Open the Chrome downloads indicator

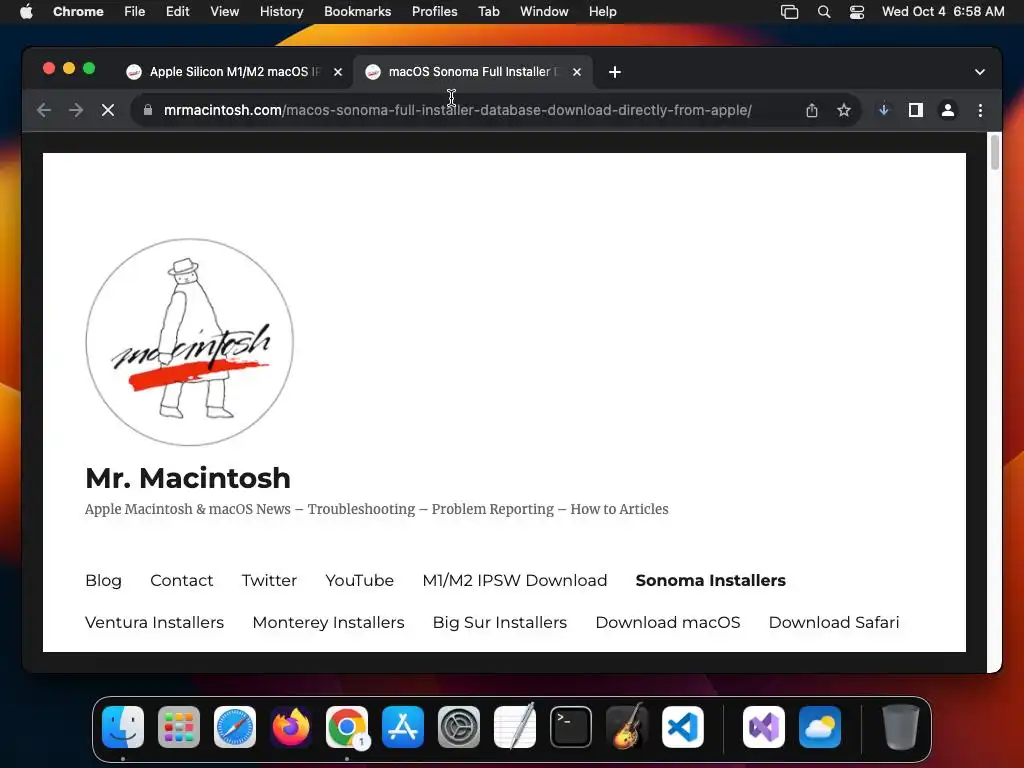point(884,110)
